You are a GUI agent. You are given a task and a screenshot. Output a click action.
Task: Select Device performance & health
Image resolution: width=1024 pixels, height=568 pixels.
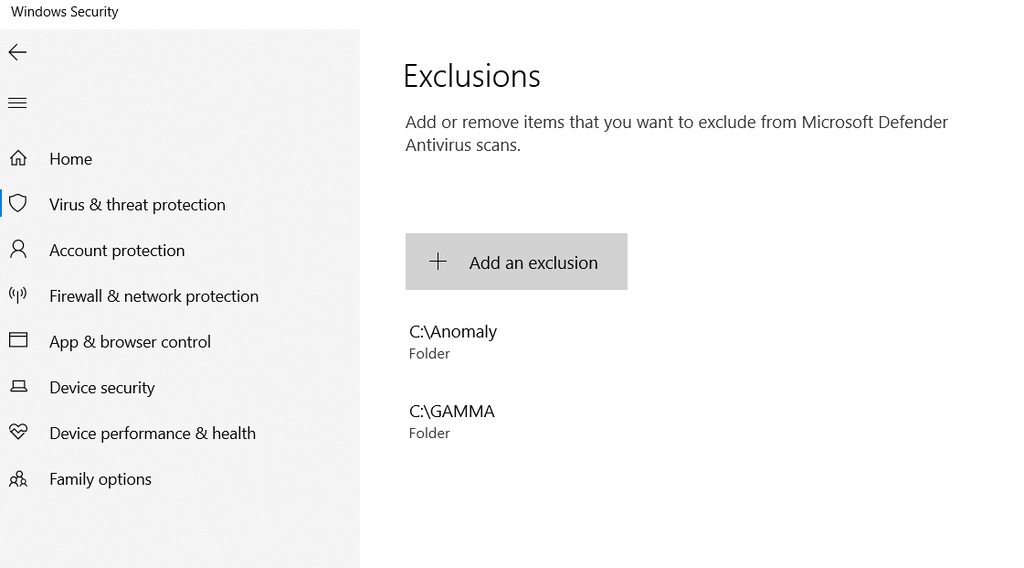(x=152, y=433)
